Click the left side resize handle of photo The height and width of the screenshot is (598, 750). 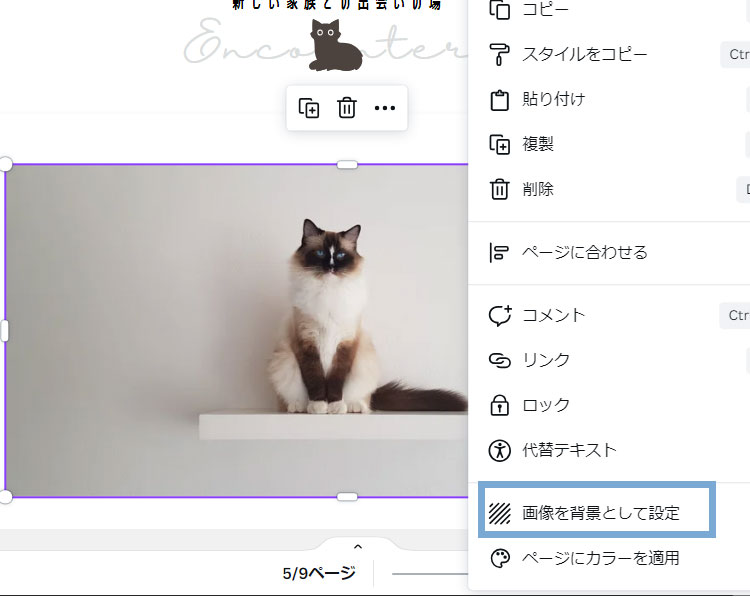click(x=5, y=331)
